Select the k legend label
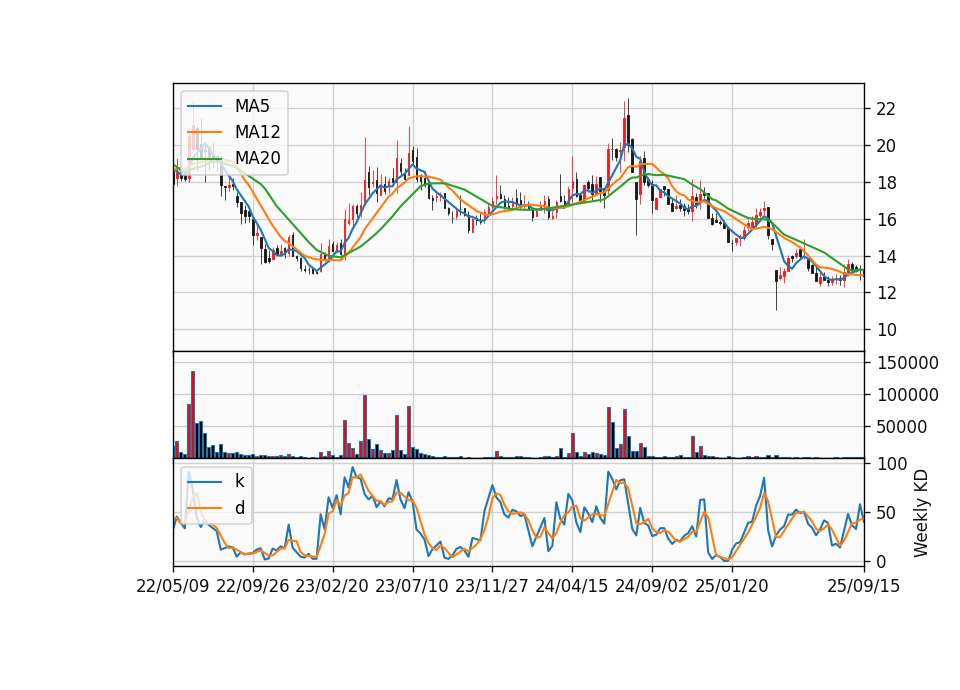 click(x=239, y=481)
